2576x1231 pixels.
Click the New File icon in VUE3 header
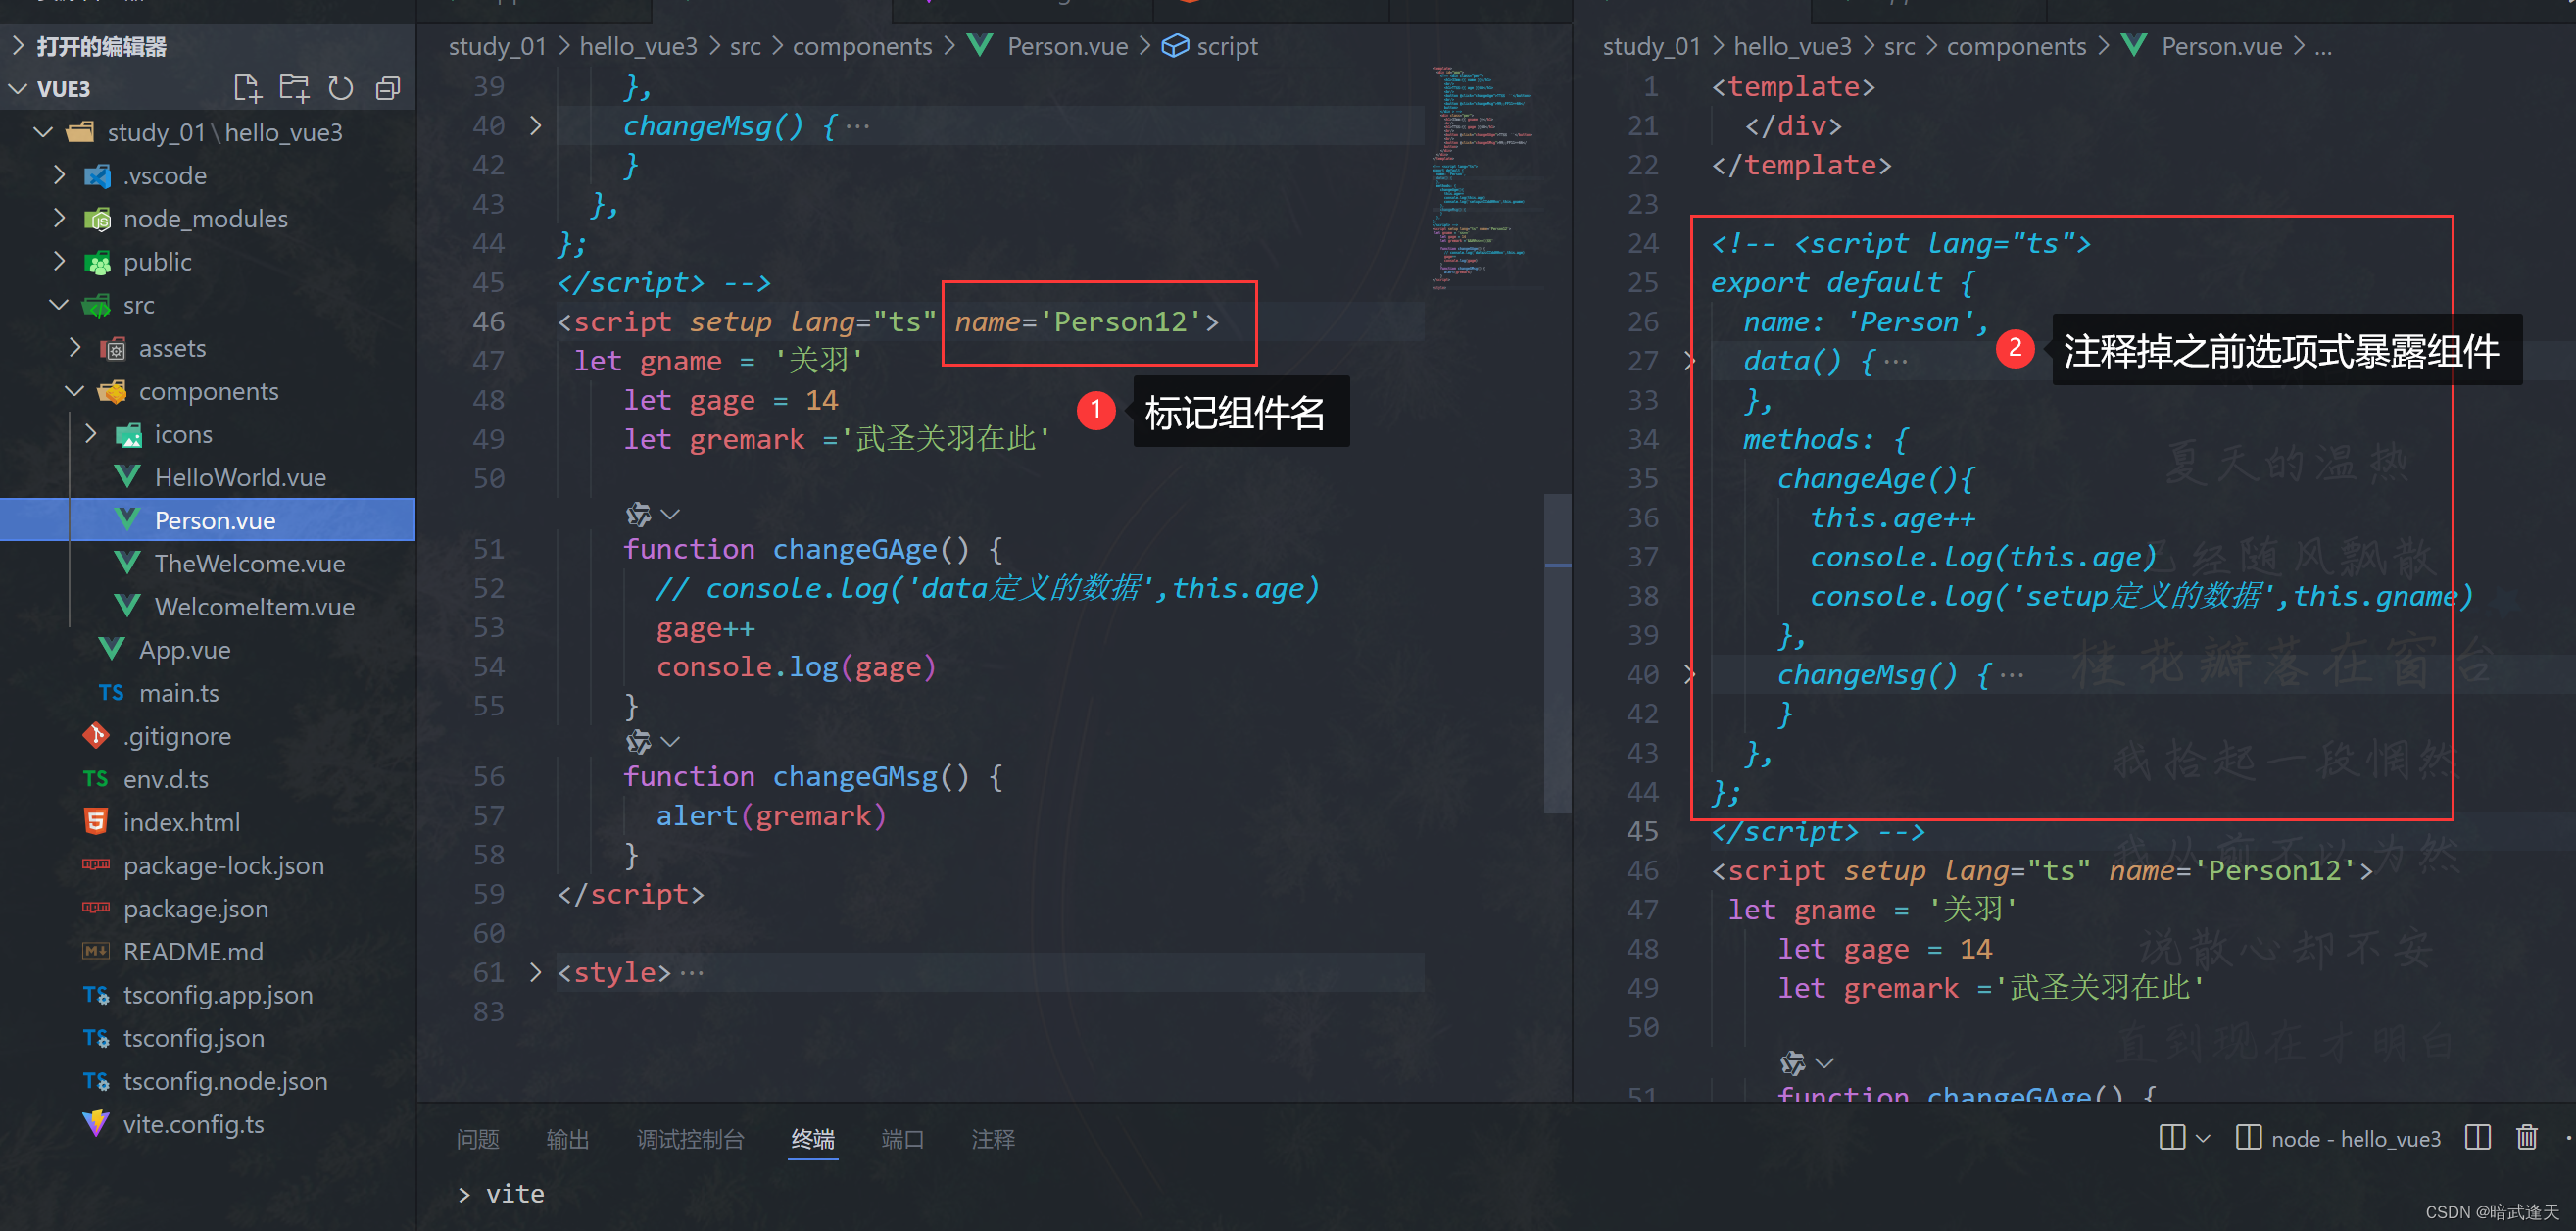[246, 88]
